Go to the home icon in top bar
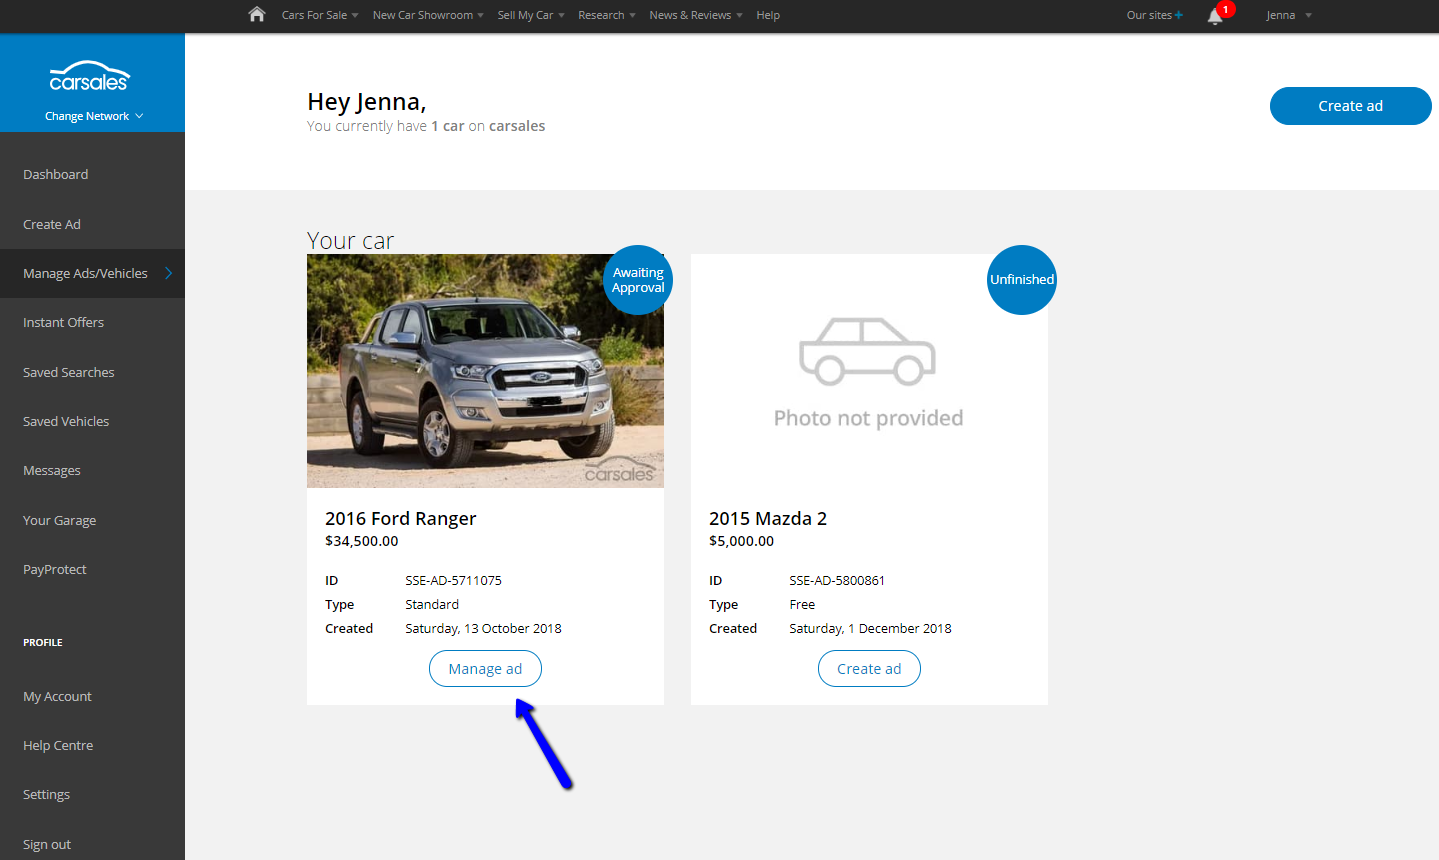 tap(257, 14)
